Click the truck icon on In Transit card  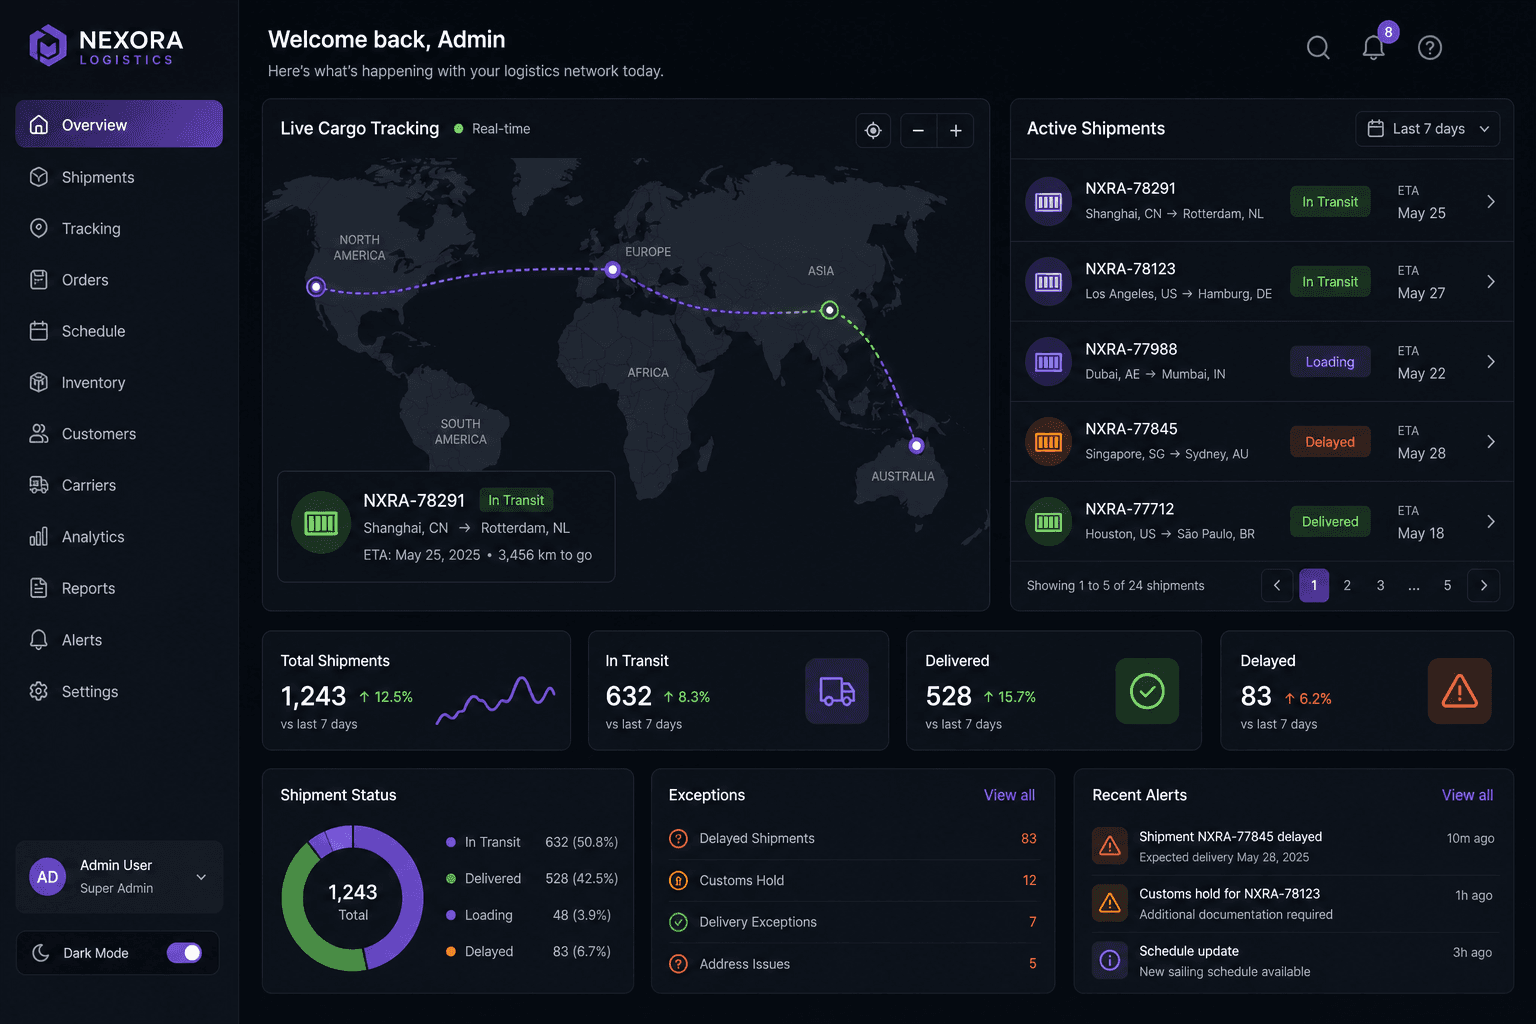(x=837, y=691)
